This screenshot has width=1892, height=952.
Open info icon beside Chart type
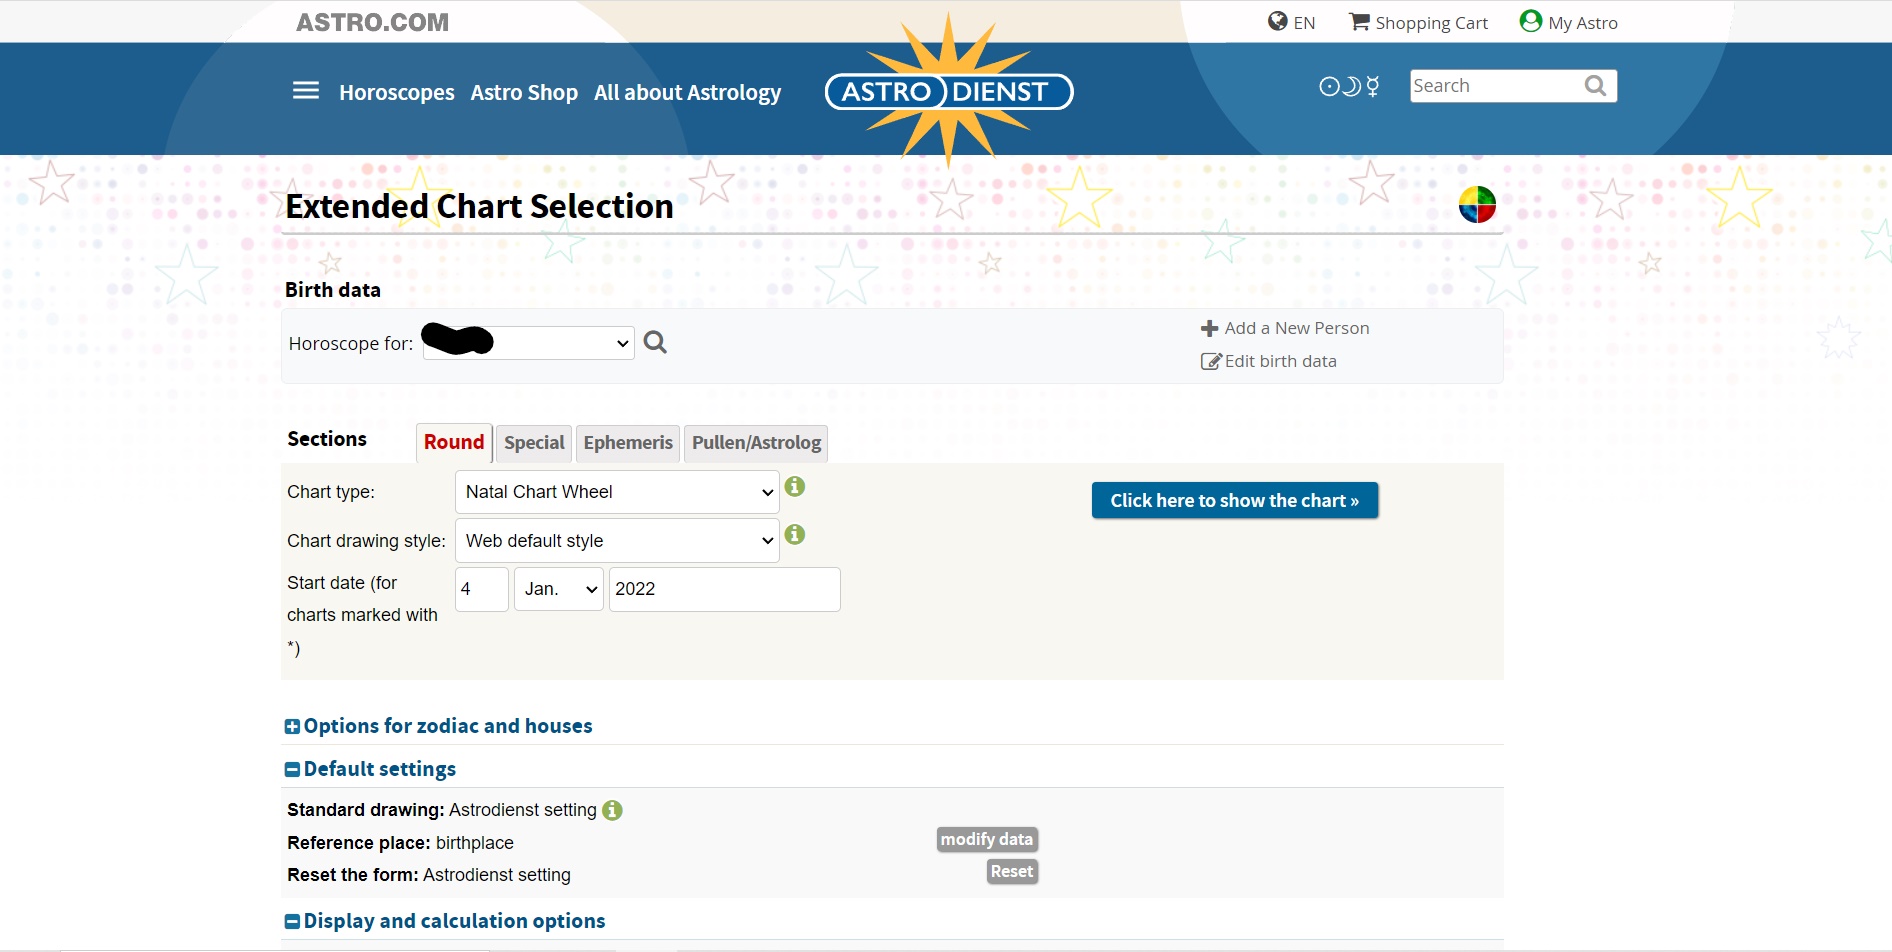[x=795, y=486]
